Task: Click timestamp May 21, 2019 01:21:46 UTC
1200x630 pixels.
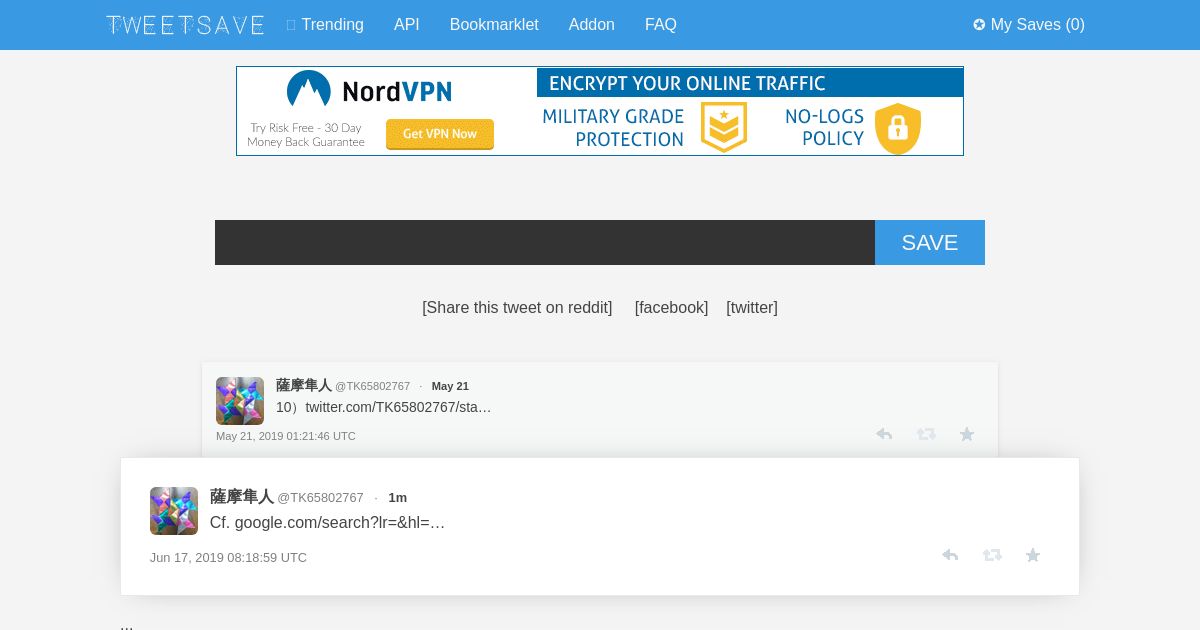Action: pyautogui.click(x=286, y=436)
